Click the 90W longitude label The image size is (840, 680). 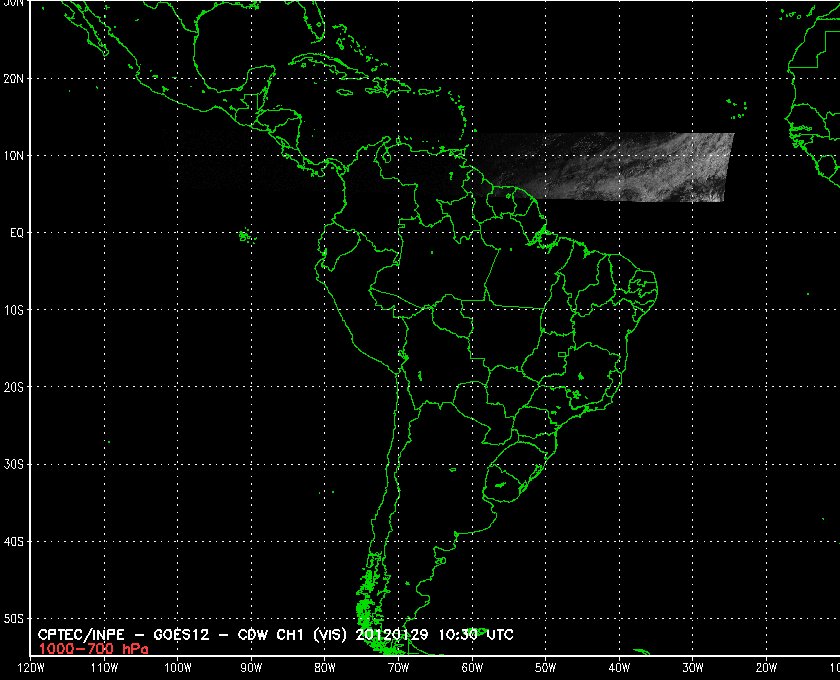point(251,668)
